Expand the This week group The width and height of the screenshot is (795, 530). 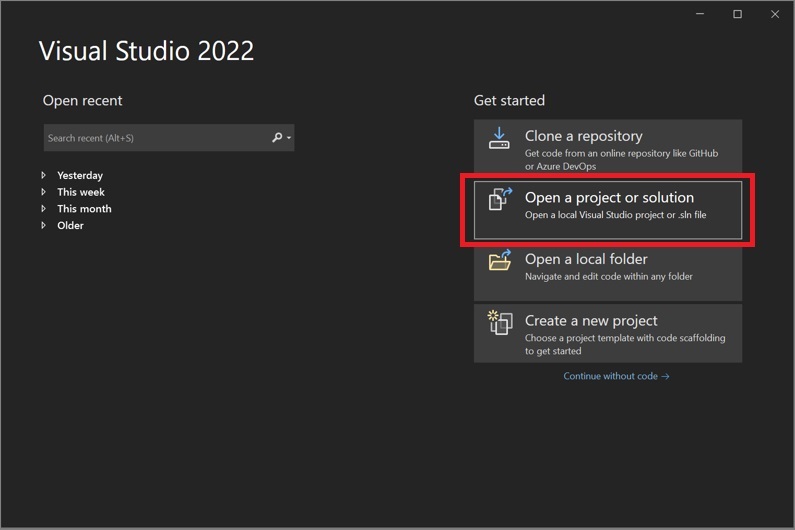(44, 192)
